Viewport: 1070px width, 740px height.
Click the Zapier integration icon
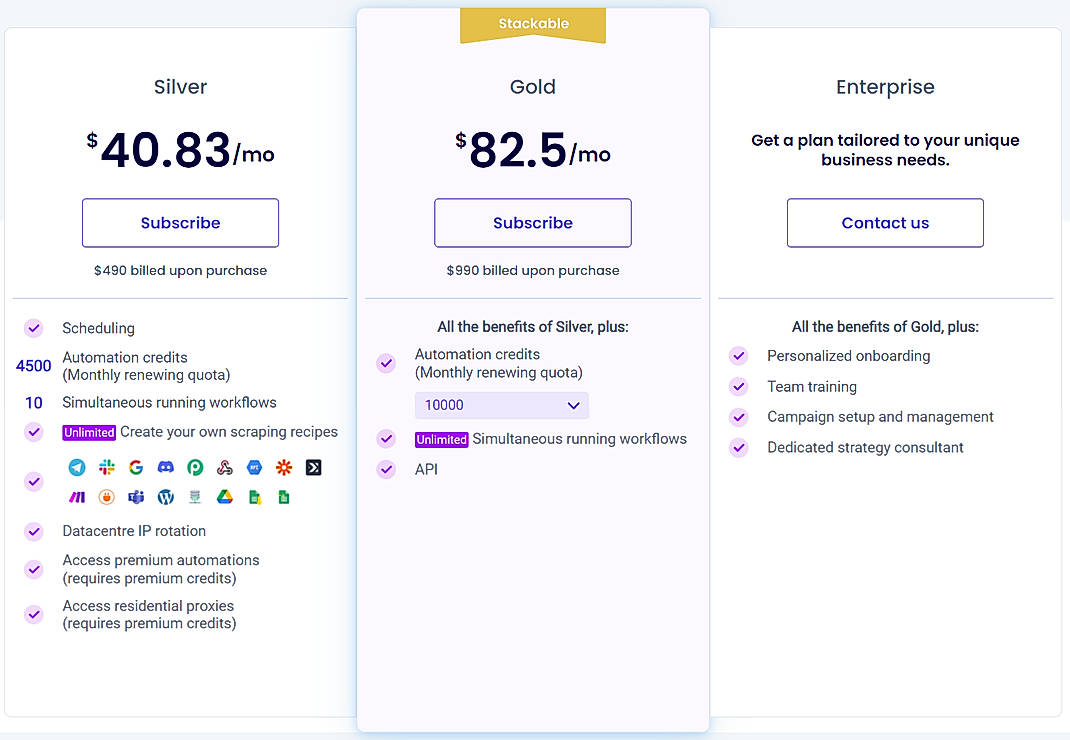pyautogui.click(x=283, y=467)
